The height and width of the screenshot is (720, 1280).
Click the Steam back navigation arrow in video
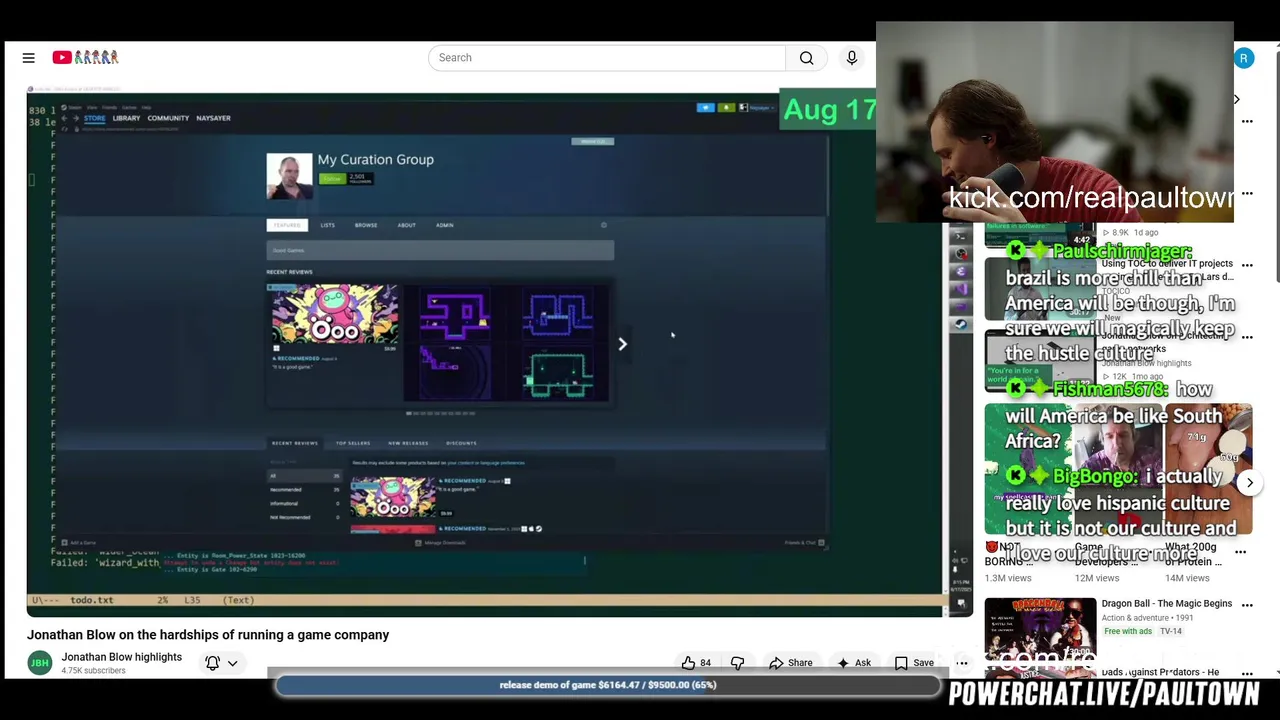pyautogui.click(x=64, y=118)
